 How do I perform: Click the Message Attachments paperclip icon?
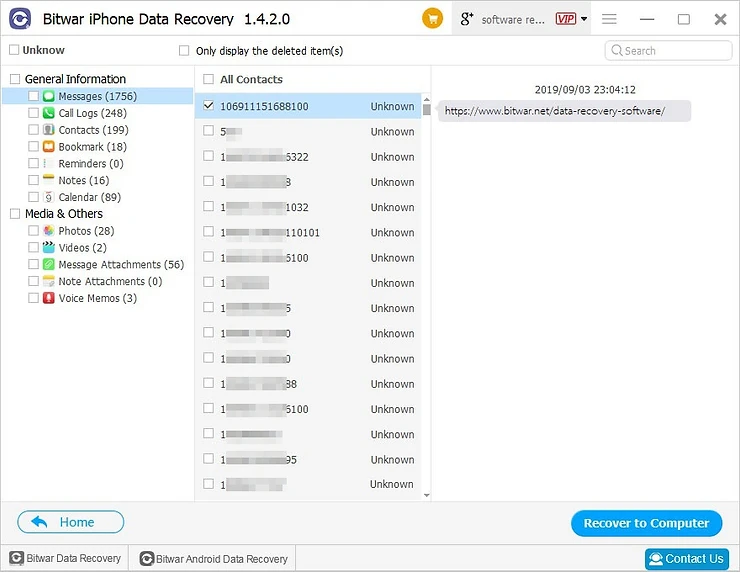point(49,264)
